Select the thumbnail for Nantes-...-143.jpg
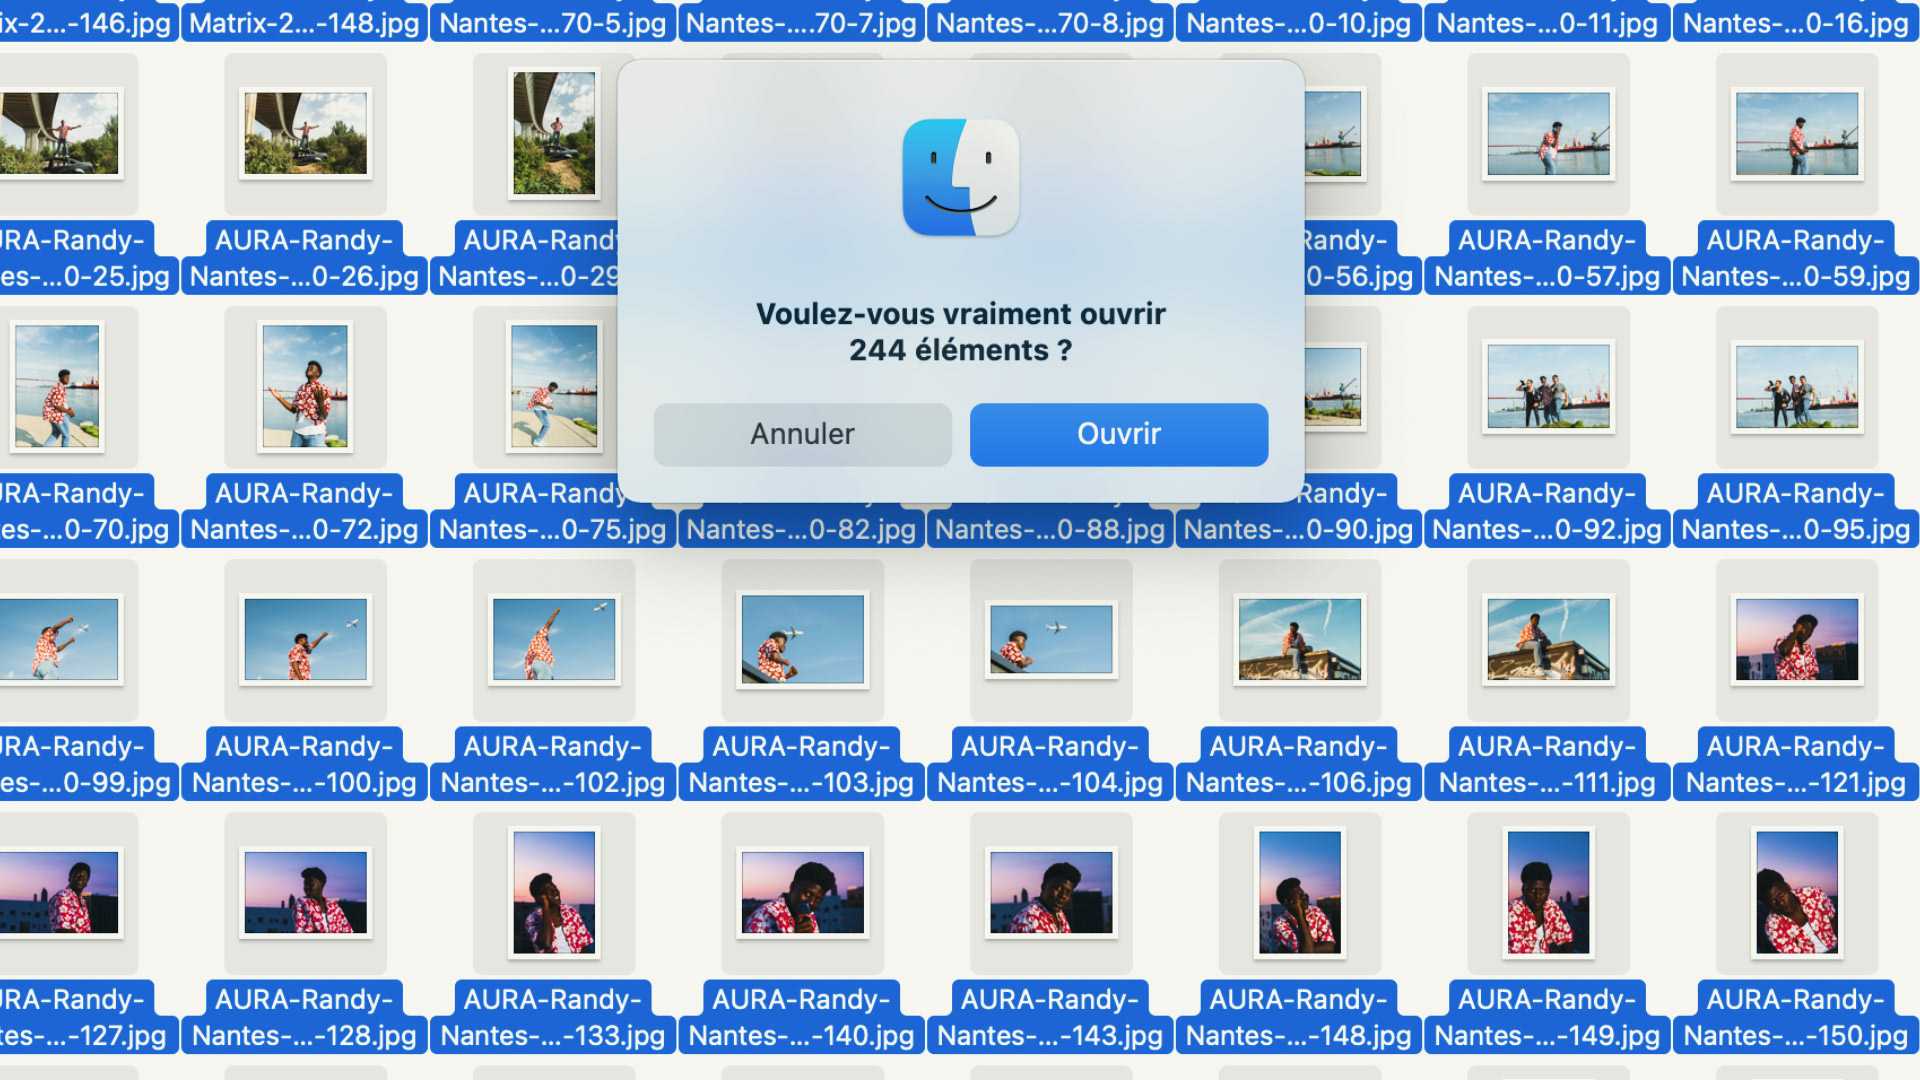The image size is (1920, 1080). (x=1051, y=892)
